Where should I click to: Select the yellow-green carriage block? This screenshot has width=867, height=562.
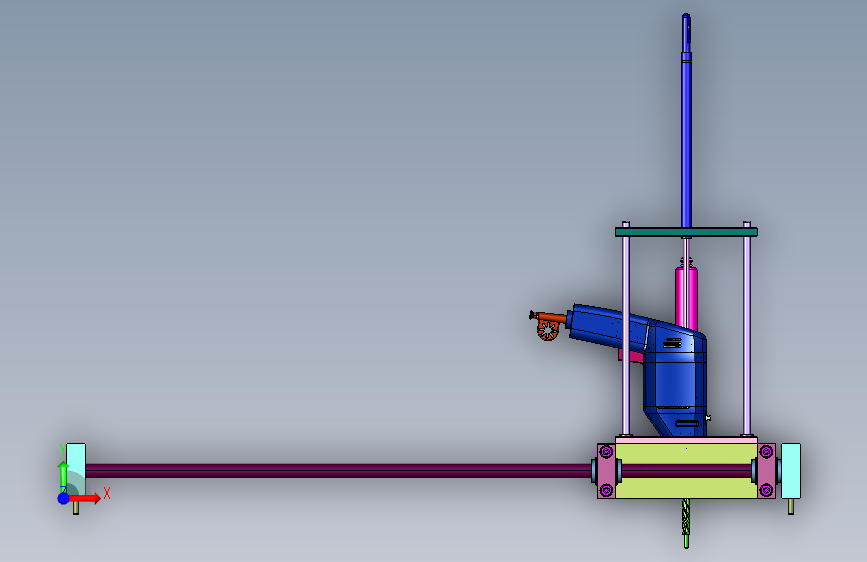point(686,487)
